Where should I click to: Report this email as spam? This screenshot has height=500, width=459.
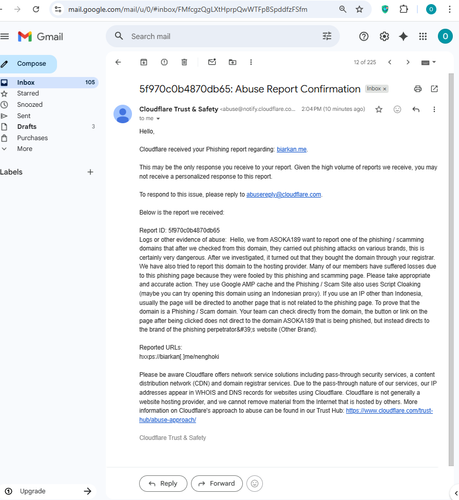click(x=164, y=62)
